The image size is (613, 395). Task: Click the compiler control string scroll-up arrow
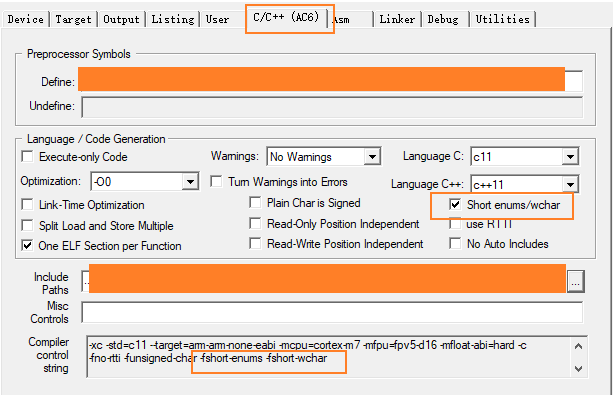click(x=579, y=346)
